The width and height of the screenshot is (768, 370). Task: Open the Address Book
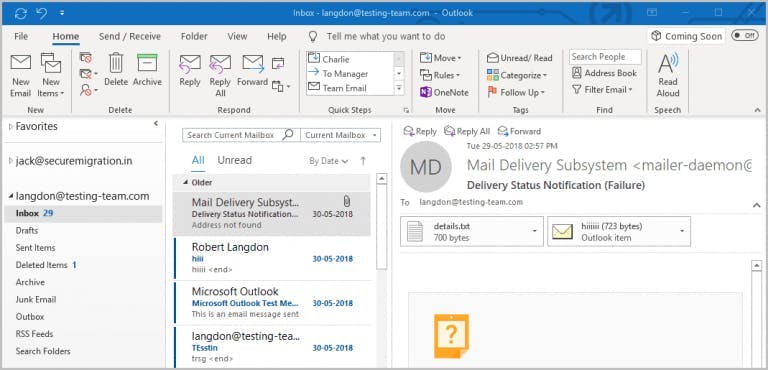604,73
